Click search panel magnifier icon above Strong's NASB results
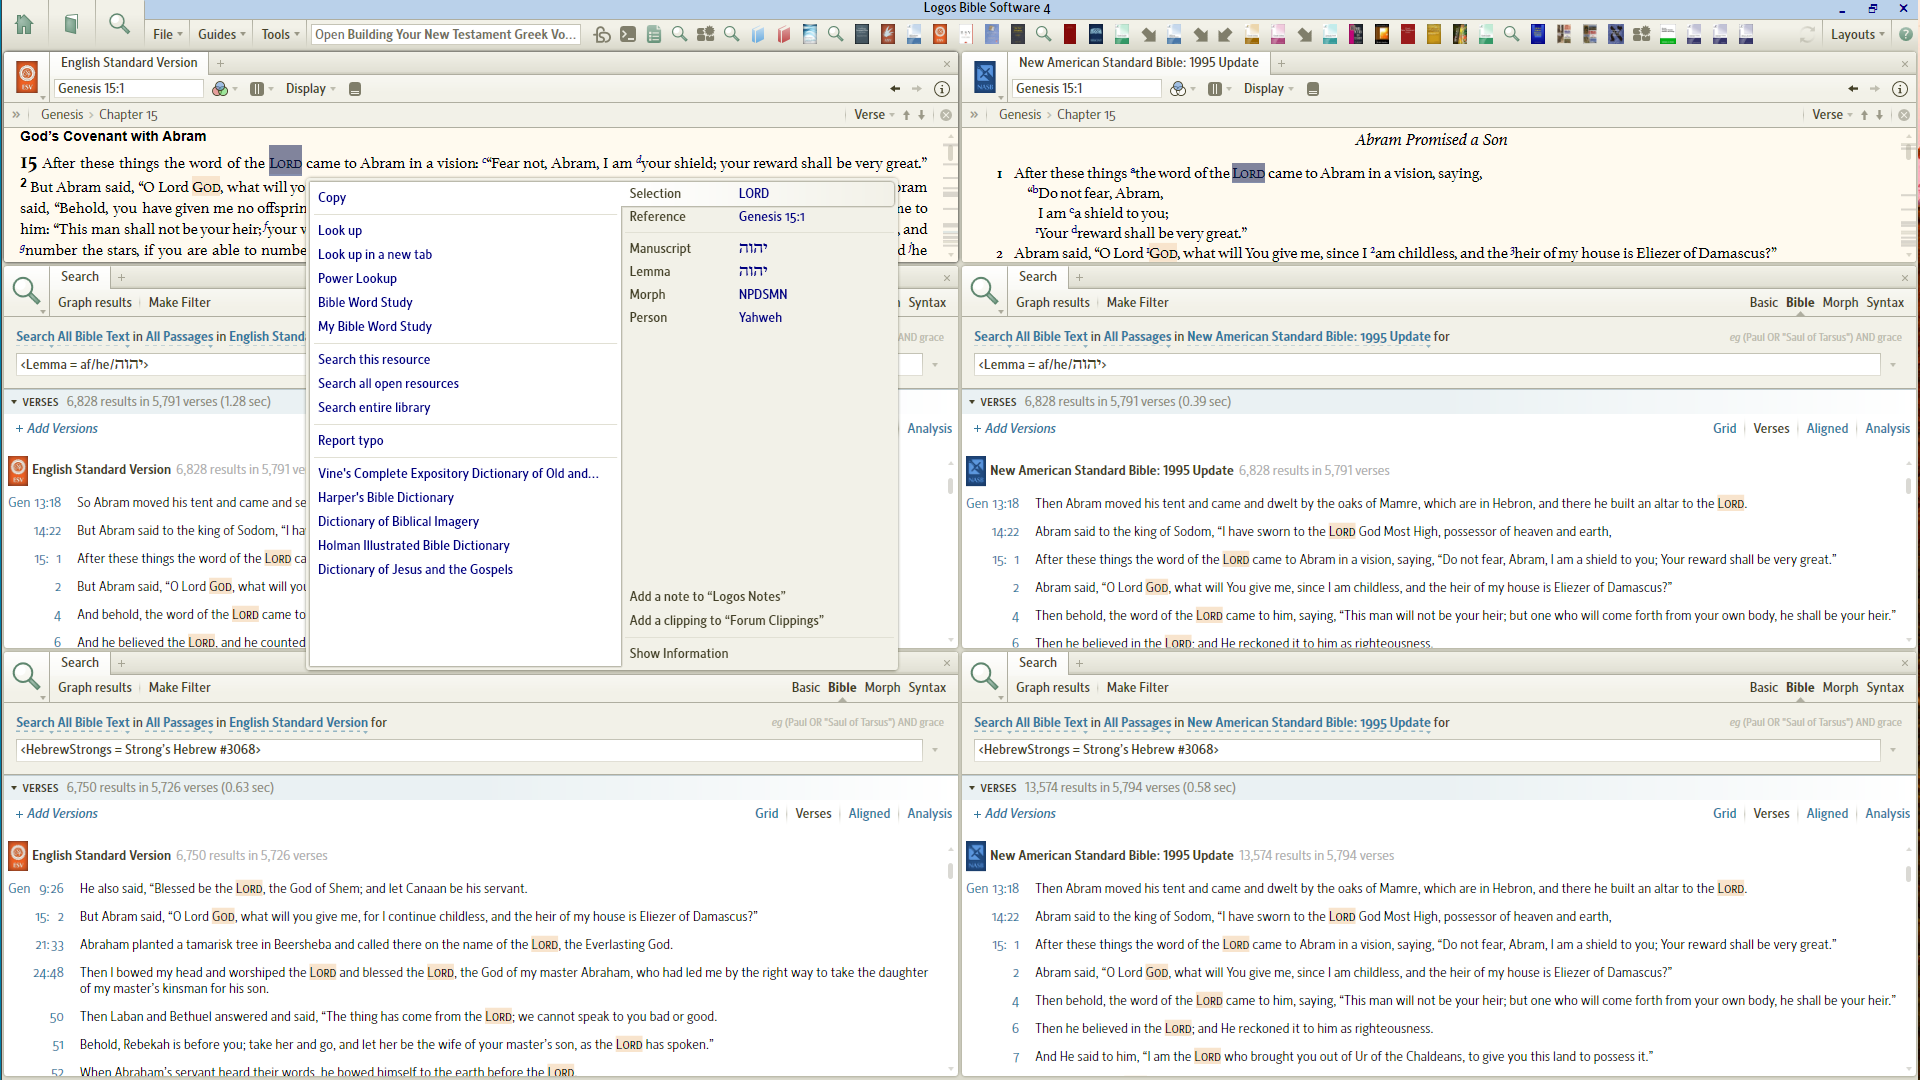Viewport: 1920px width, 1080px height. 984,677
